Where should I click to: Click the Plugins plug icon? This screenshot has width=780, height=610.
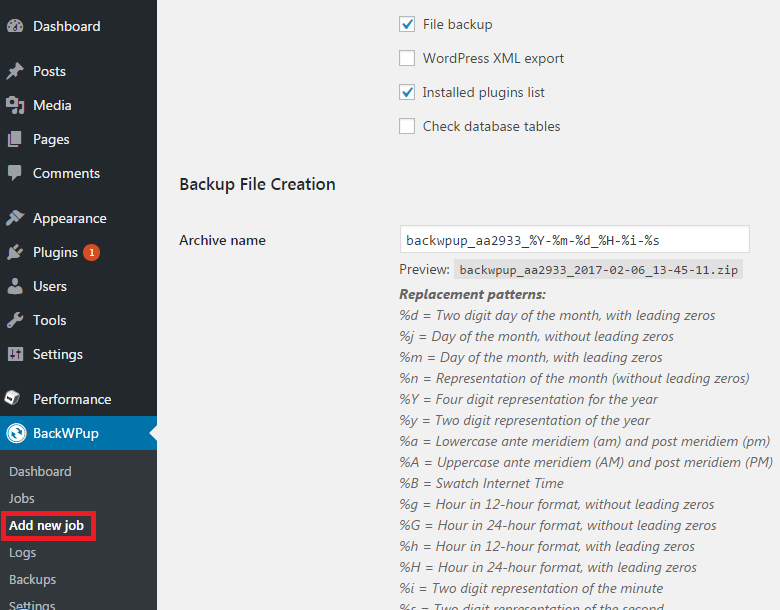coord(15,252)
